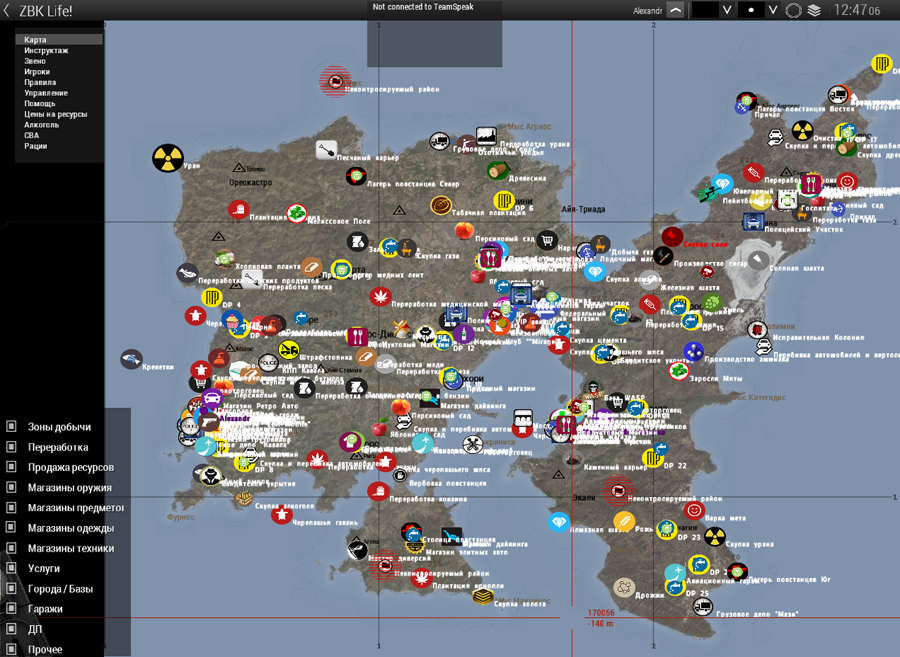Click the Грузовое депо "Мази" truck icon
Image resolution: width=900 pixels, height=657 pixels.
(703, 606)
